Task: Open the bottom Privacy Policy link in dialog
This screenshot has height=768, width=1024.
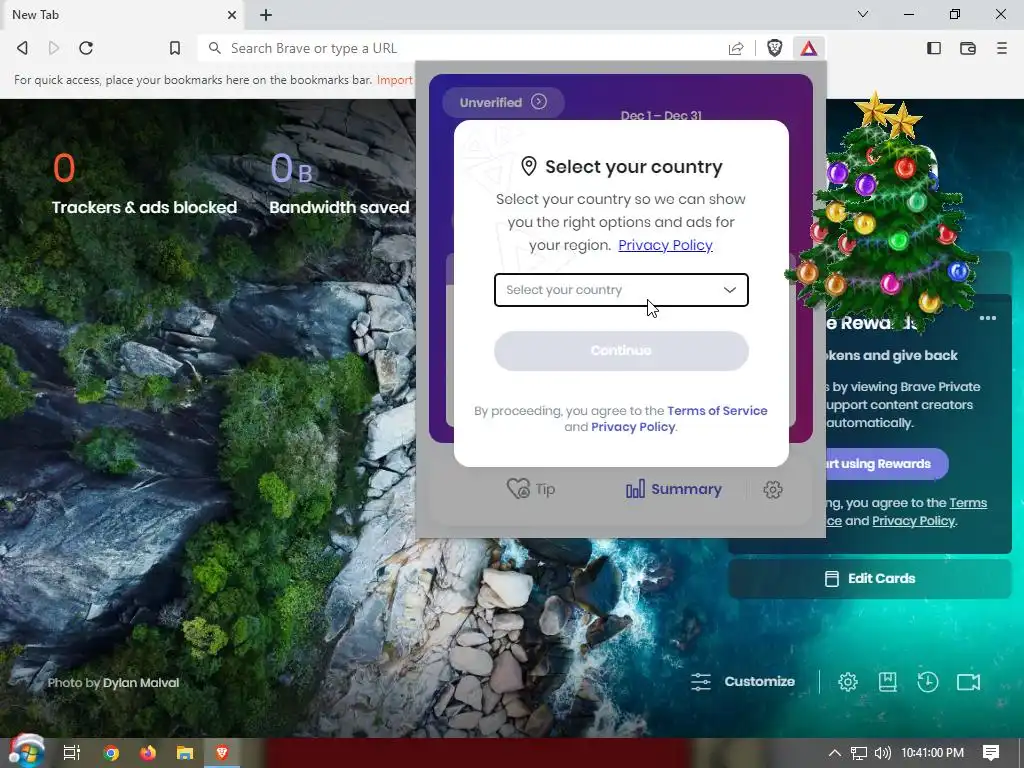Action: point(633,427)
